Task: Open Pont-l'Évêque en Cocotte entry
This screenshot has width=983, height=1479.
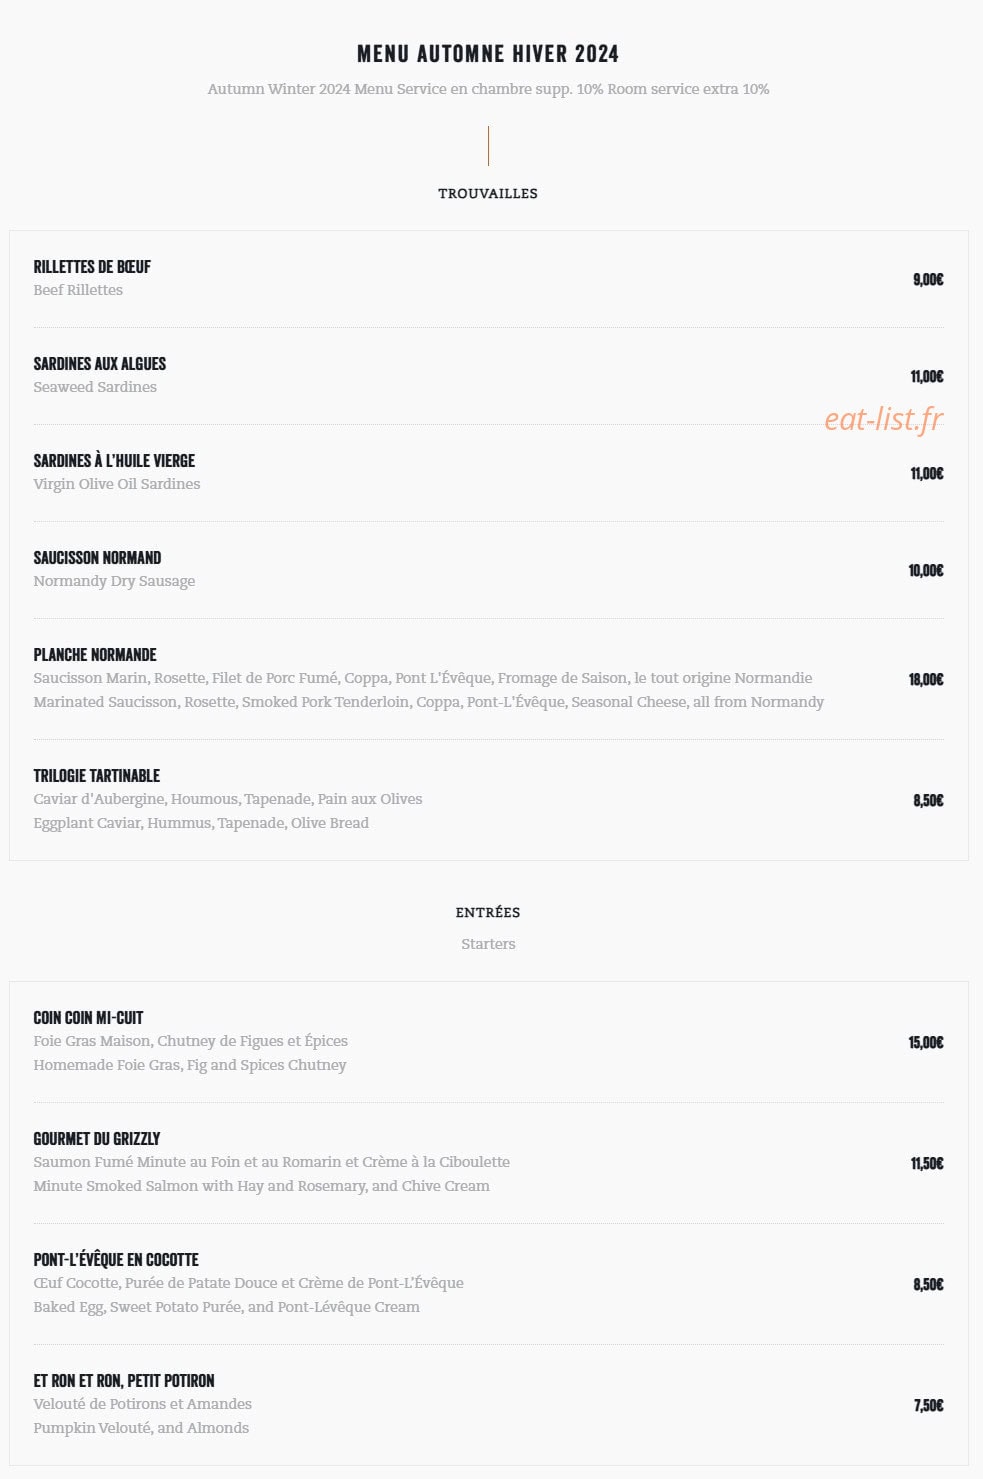Action: (116, 1260)
